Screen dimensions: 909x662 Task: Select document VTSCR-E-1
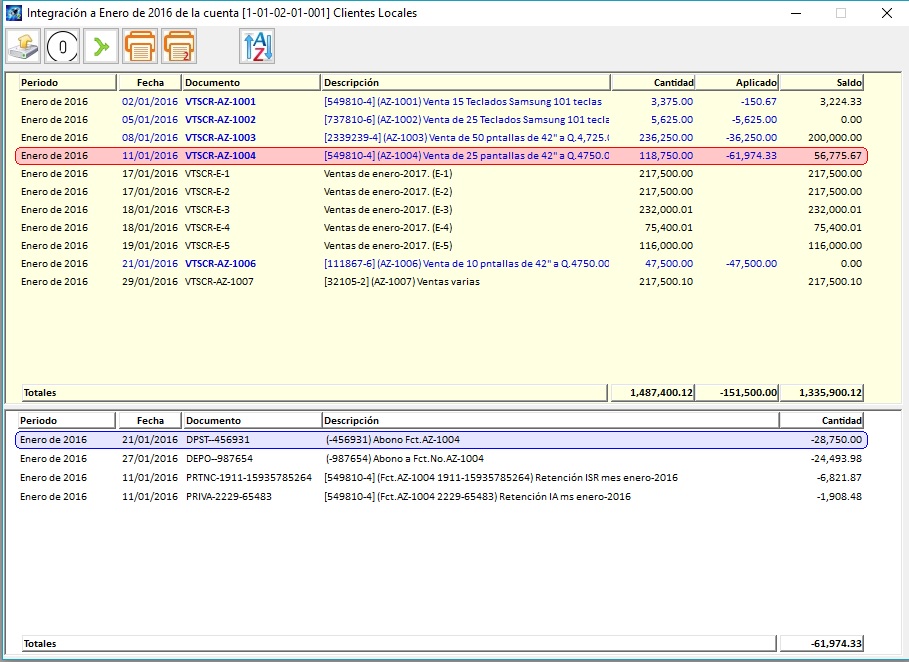[x=207, y=173]
